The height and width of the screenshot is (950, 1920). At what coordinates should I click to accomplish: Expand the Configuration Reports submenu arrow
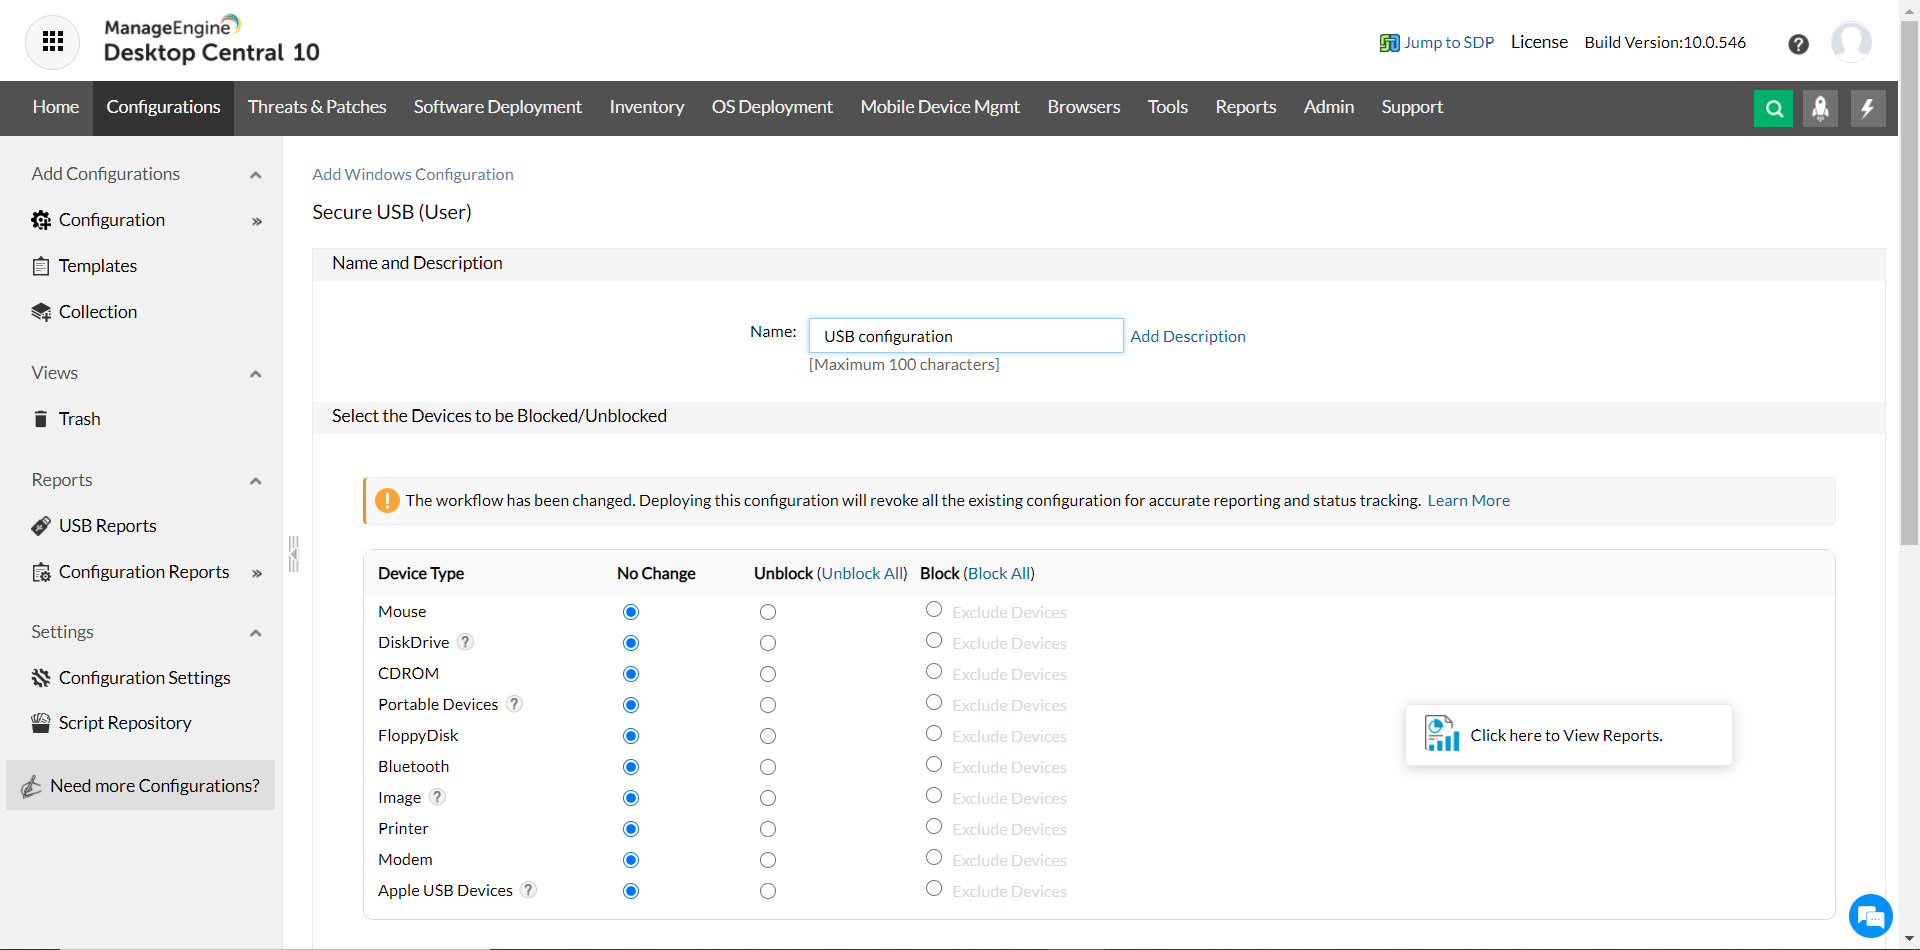click(x=257, y=573)
